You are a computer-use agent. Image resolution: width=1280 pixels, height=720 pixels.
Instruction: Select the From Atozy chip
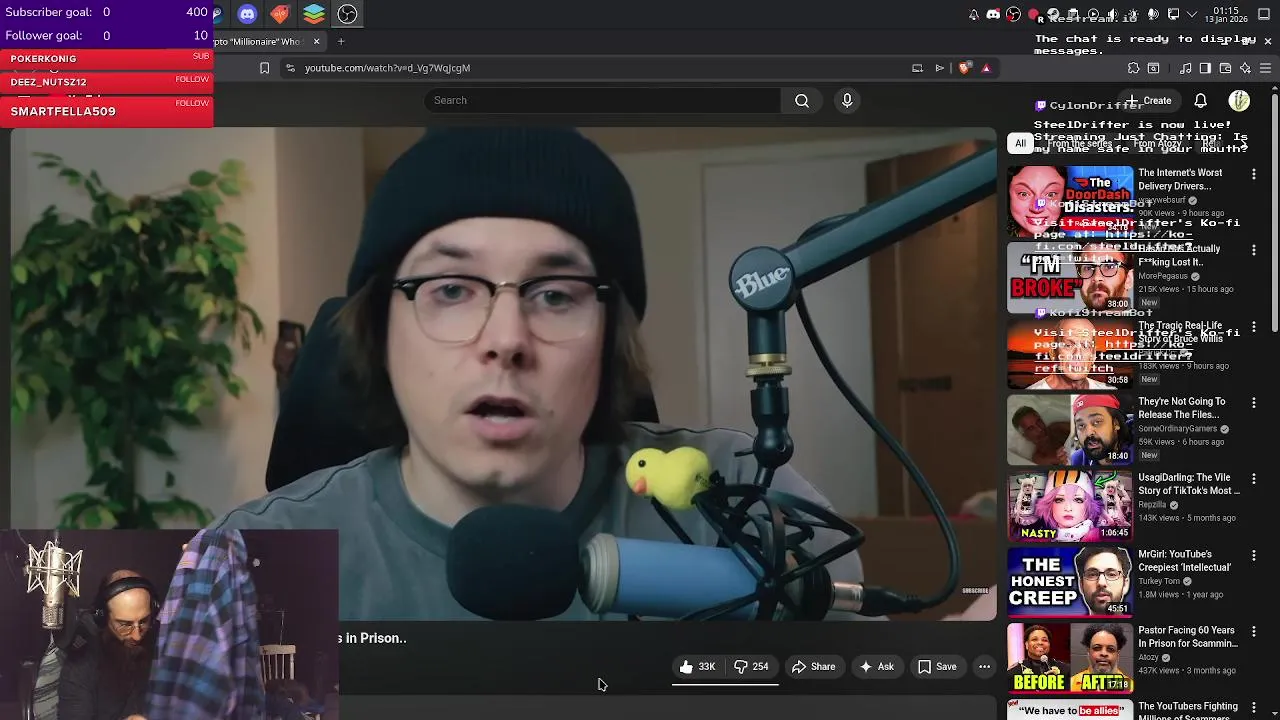point(1157,144)
